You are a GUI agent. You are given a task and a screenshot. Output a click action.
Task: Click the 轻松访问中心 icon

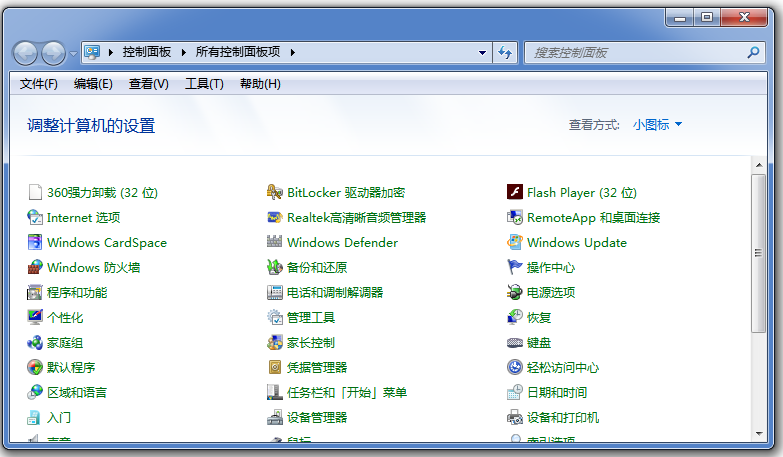point(515,368)
